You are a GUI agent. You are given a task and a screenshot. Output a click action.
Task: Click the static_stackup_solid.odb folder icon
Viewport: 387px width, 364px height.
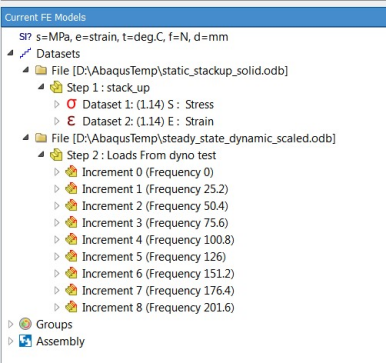click(x=41, y=70)
